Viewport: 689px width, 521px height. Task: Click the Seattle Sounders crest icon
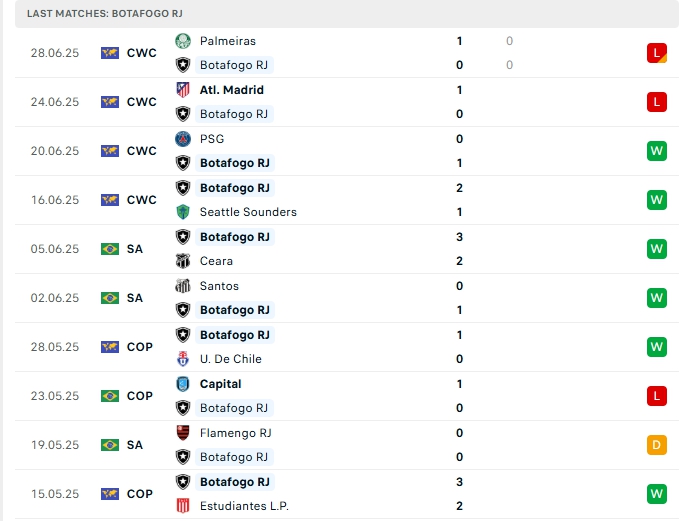pyautogui.click(x=183, y=212)
